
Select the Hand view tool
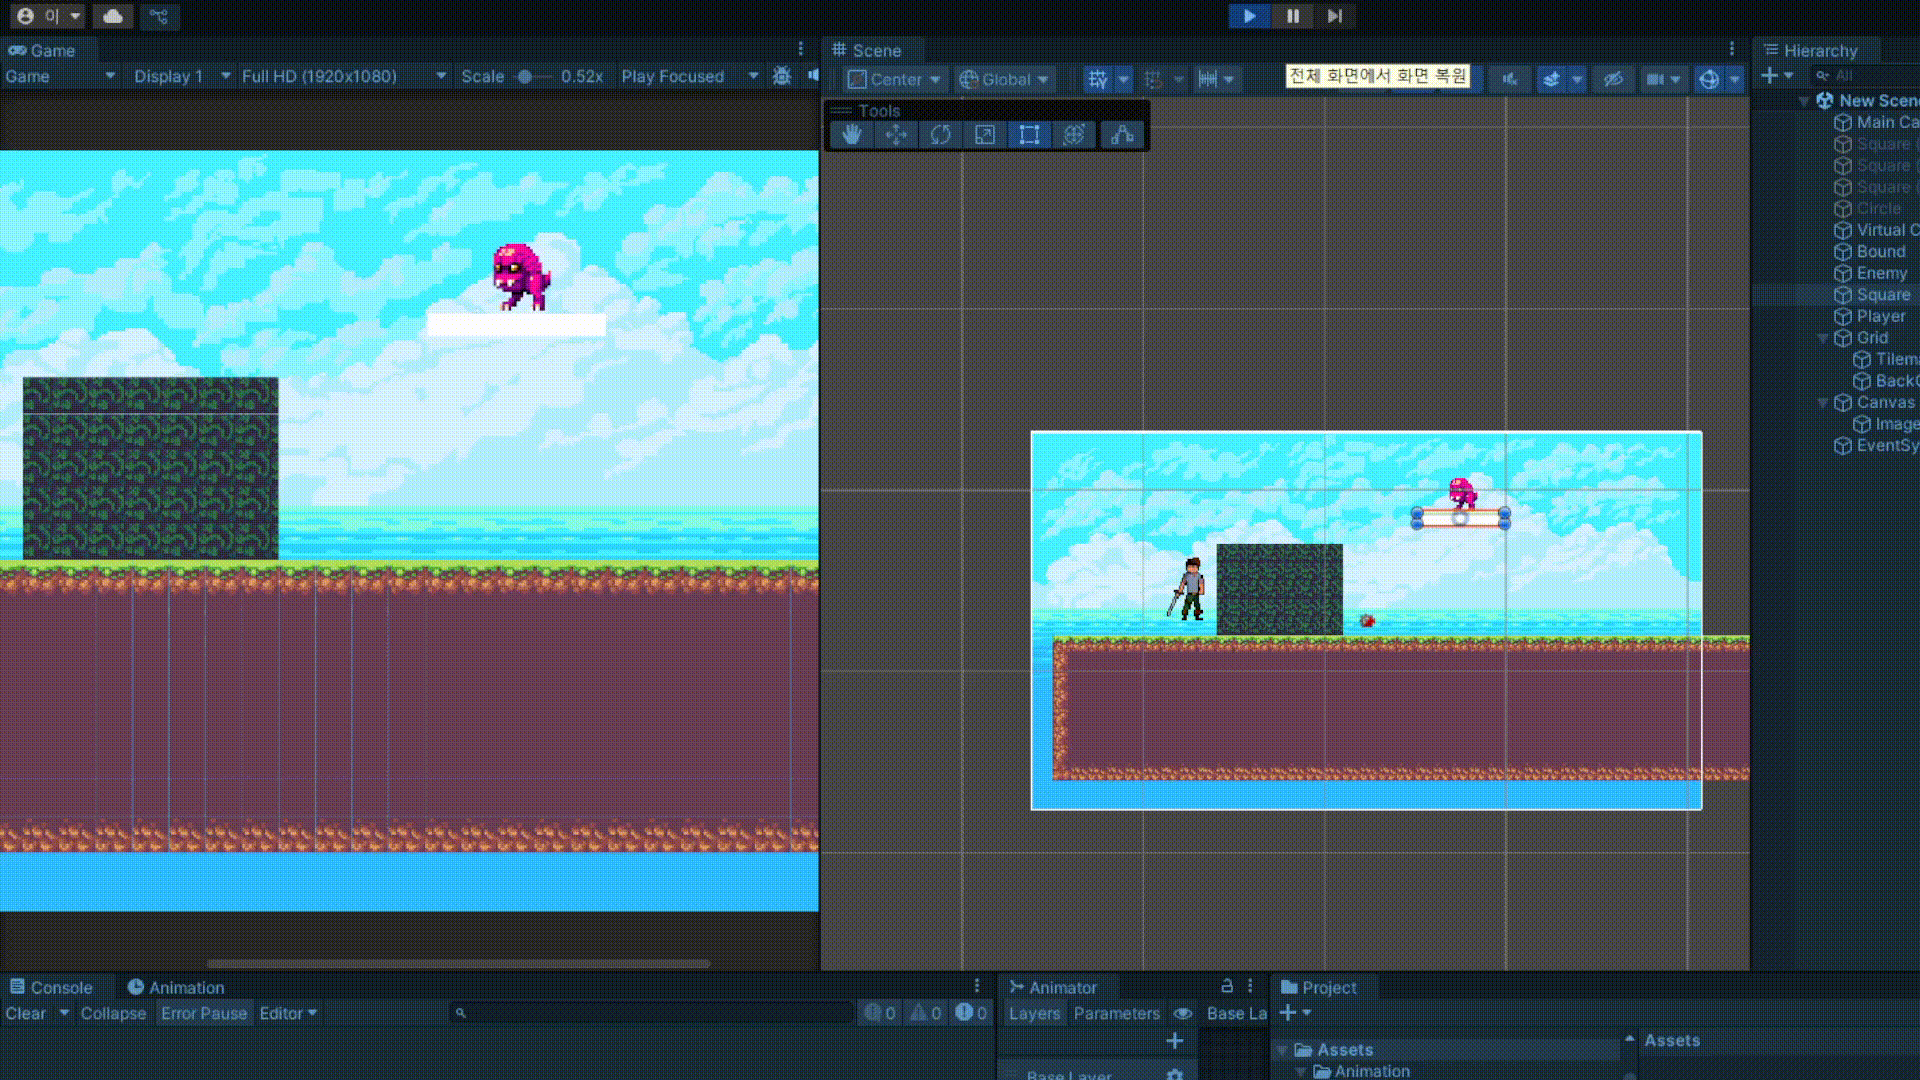(x=851, y=135)
